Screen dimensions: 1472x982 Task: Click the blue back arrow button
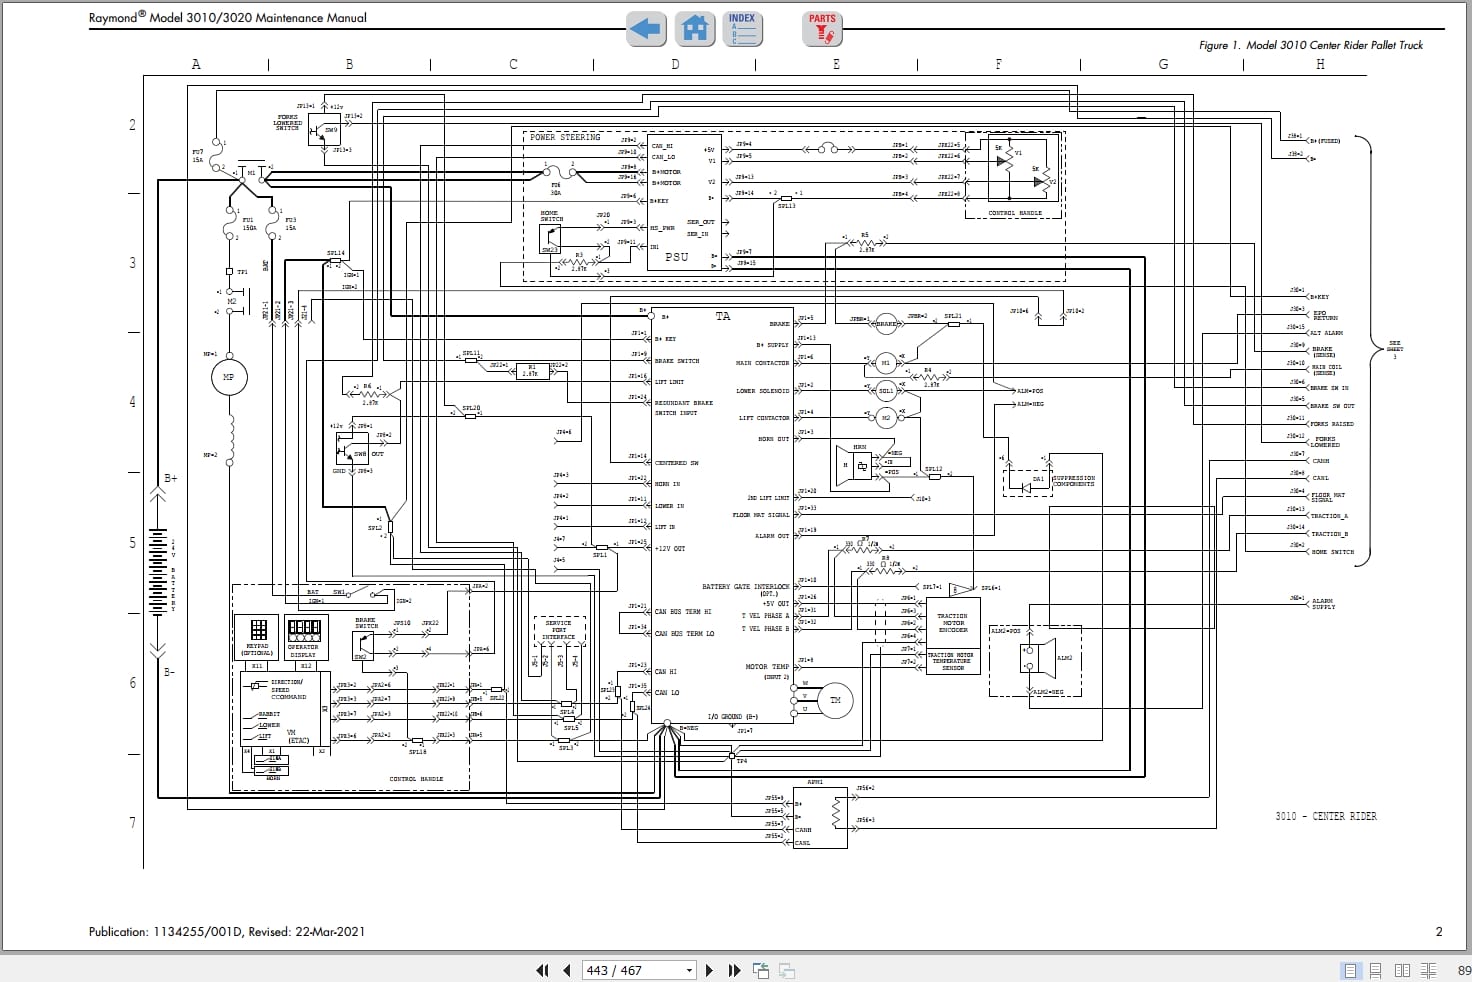coord(646,29)
